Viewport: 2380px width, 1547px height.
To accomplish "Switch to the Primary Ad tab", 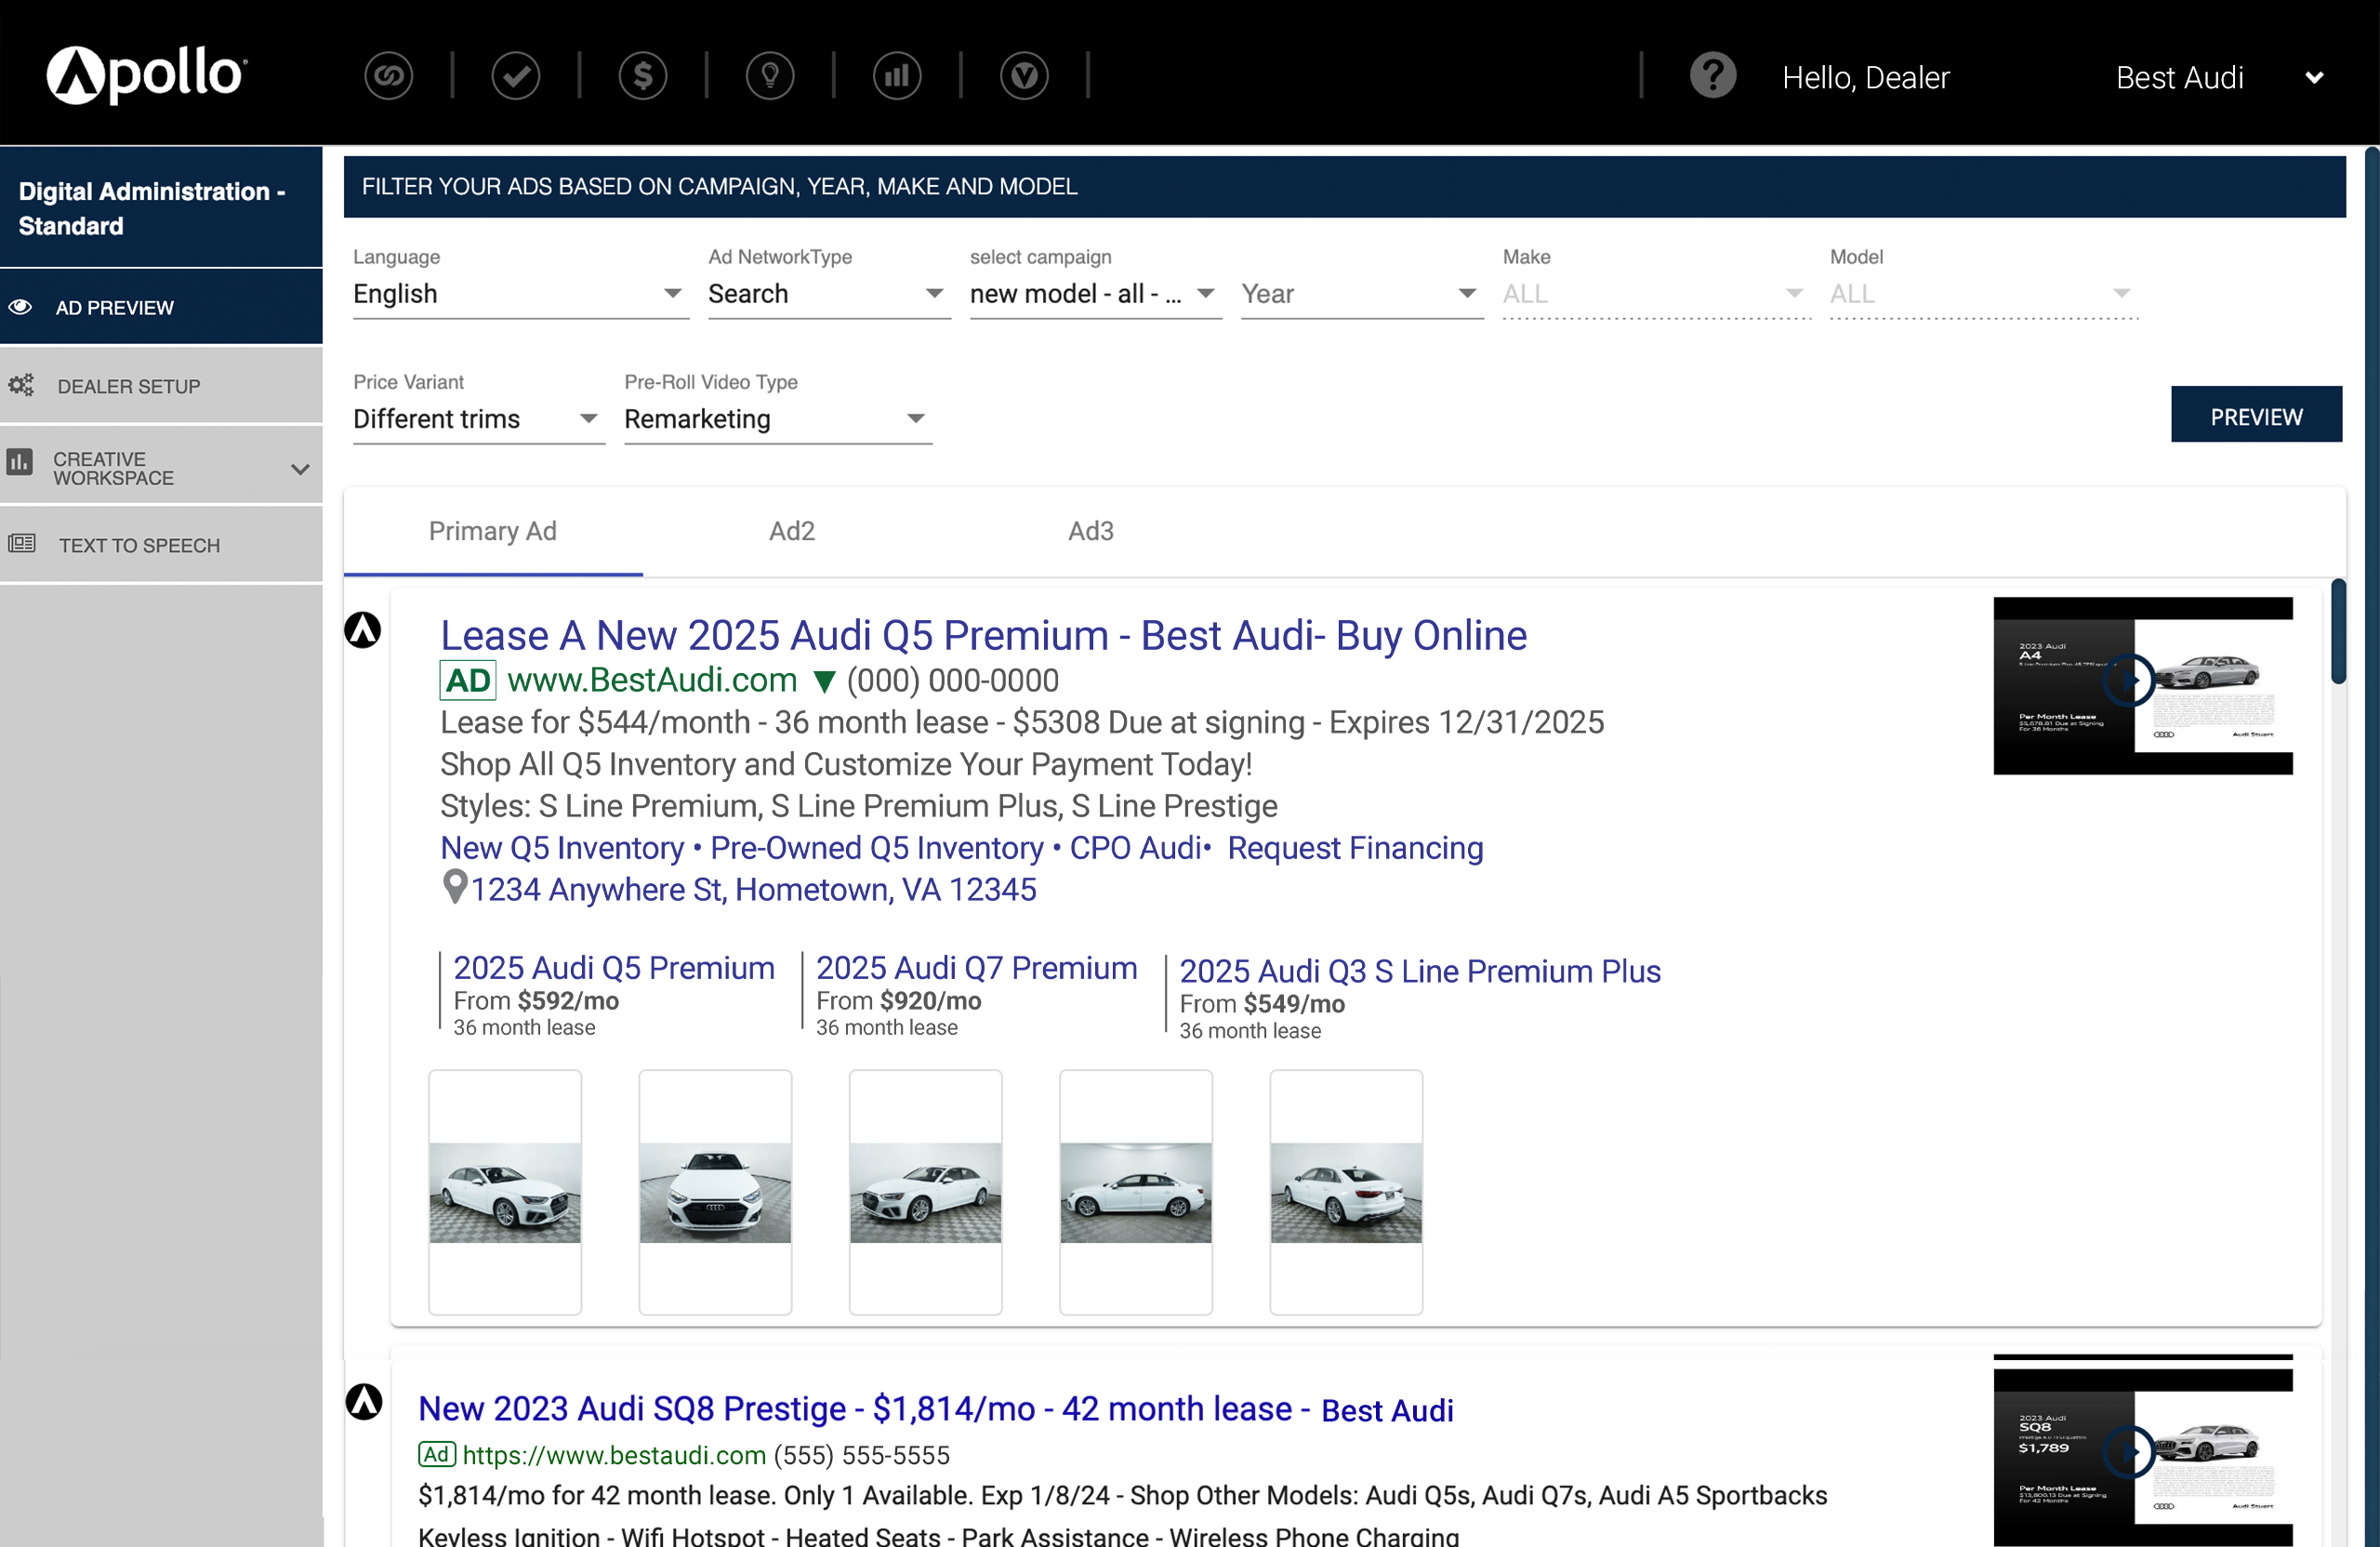I will tap(493, 531).
